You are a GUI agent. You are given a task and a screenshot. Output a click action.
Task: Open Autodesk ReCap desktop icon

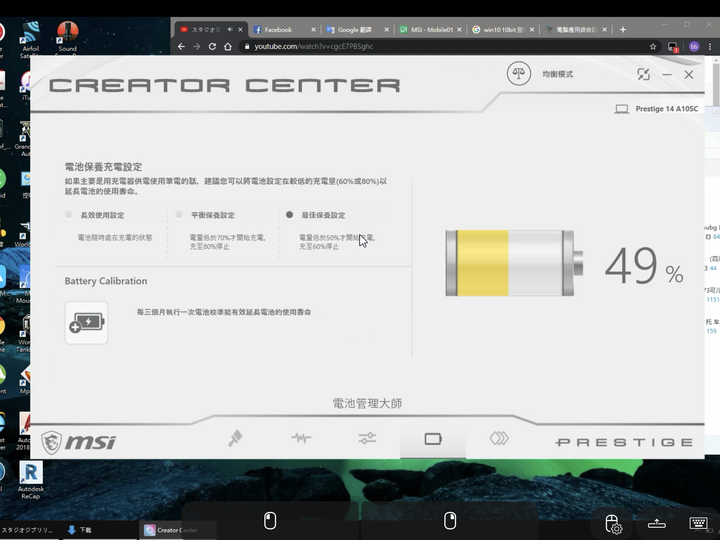[x=31, y=480]
